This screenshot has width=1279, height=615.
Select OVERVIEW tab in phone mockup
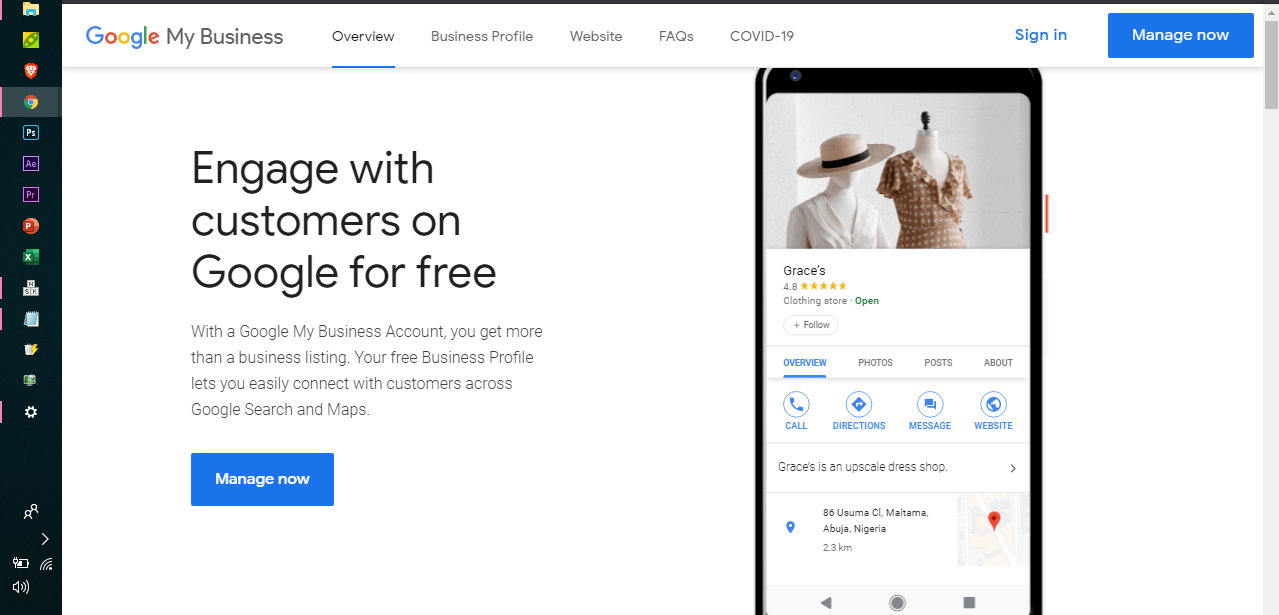805,362
